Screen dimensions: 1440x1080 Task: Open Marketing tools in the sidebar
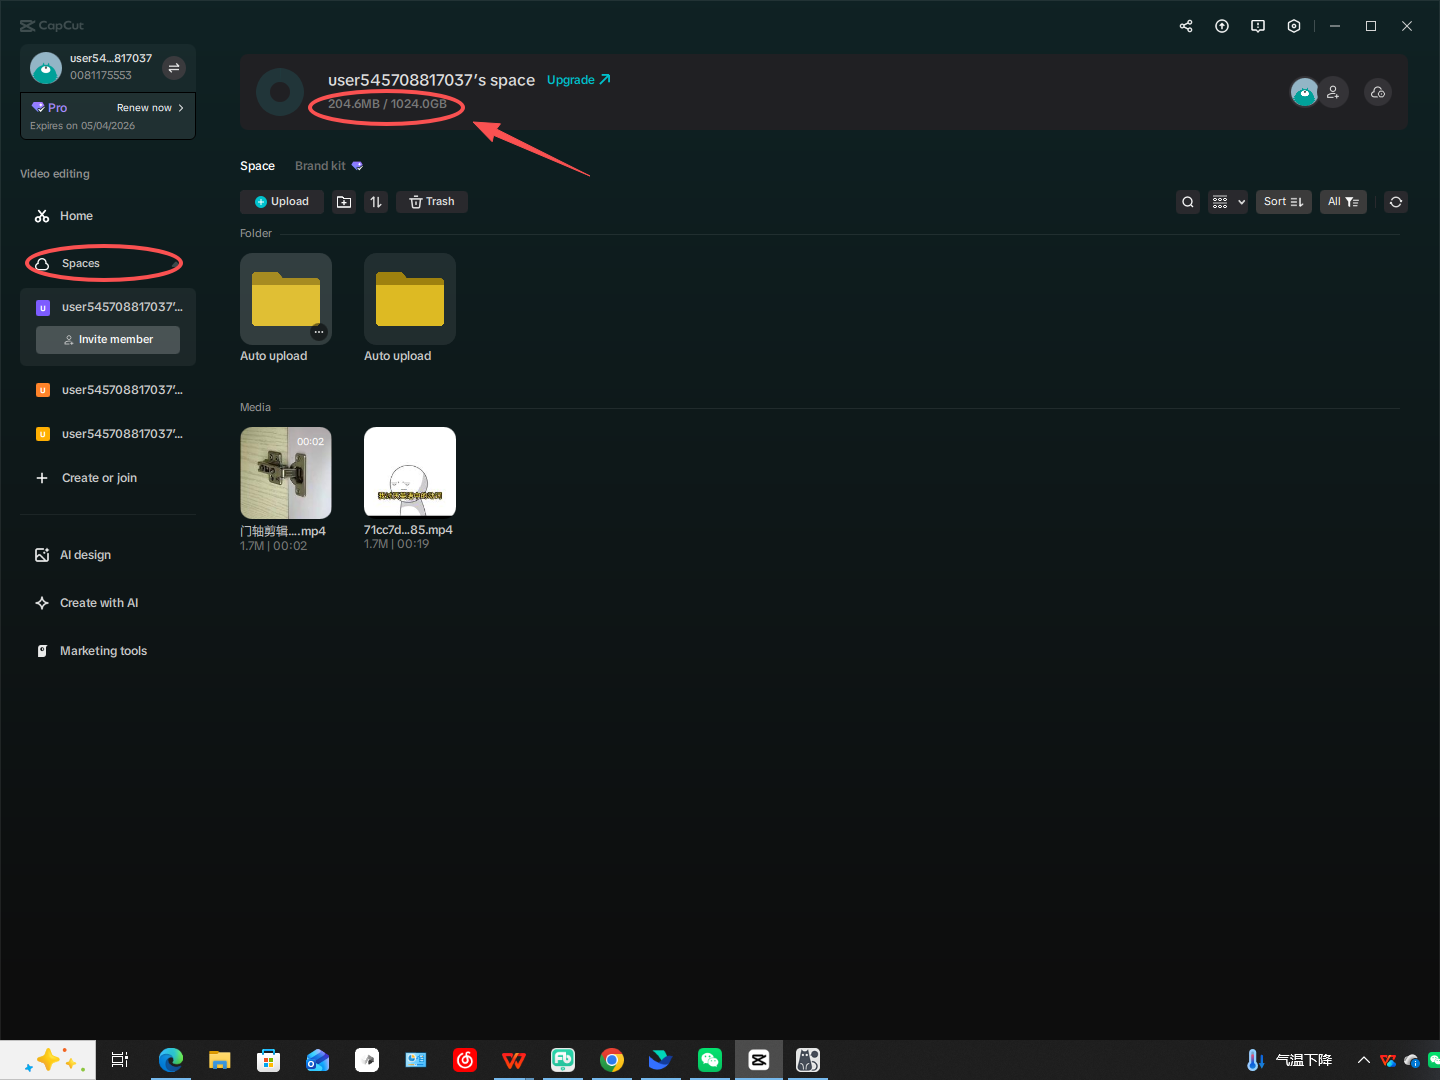pos(108,651)
